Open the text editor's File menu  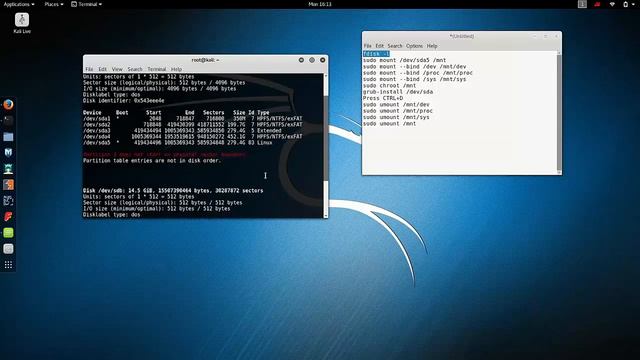coord(367,46)
